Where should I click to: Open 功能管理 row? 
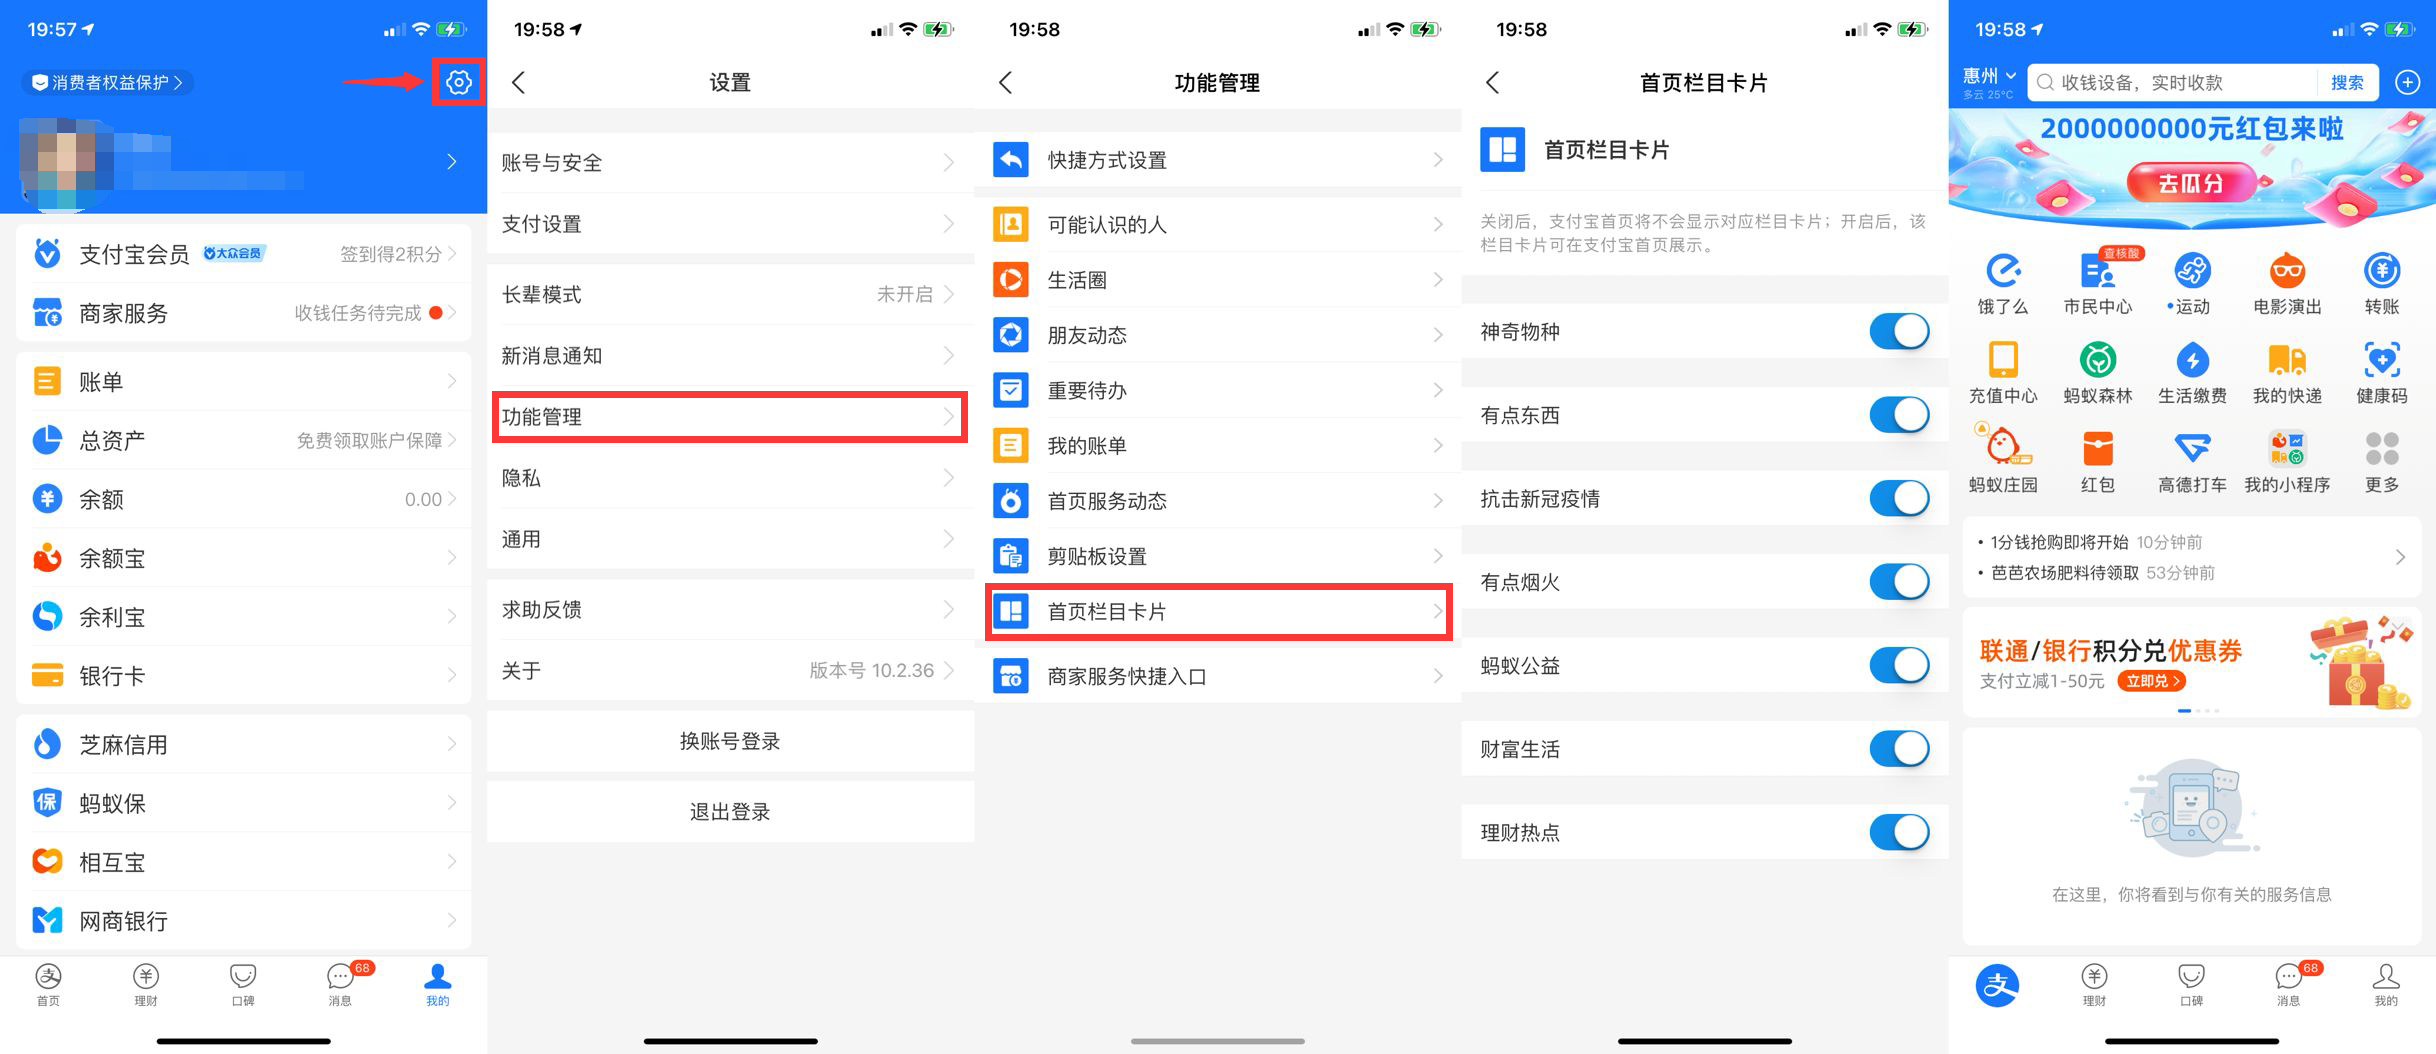(730, 416)
